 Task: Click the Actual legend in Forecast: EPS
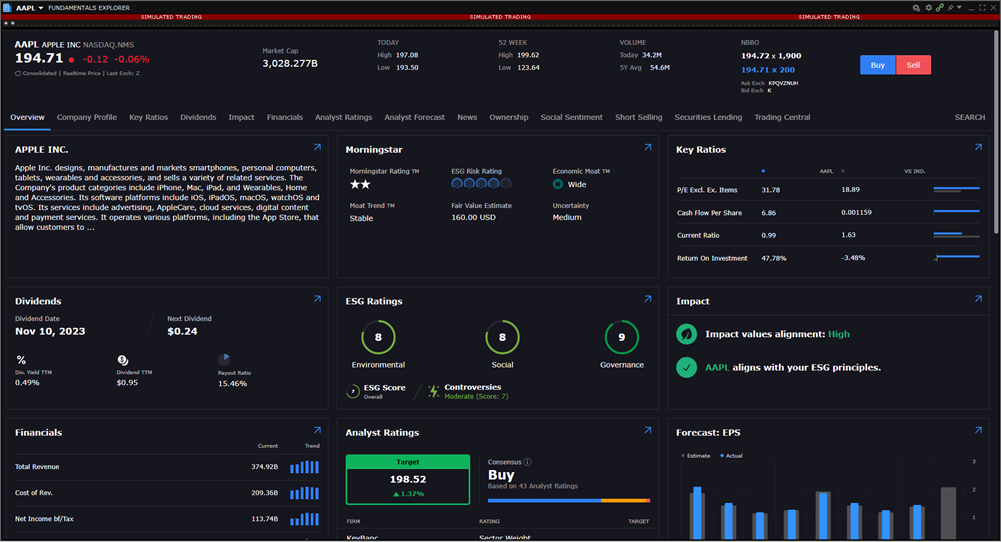tap(731, 456)
